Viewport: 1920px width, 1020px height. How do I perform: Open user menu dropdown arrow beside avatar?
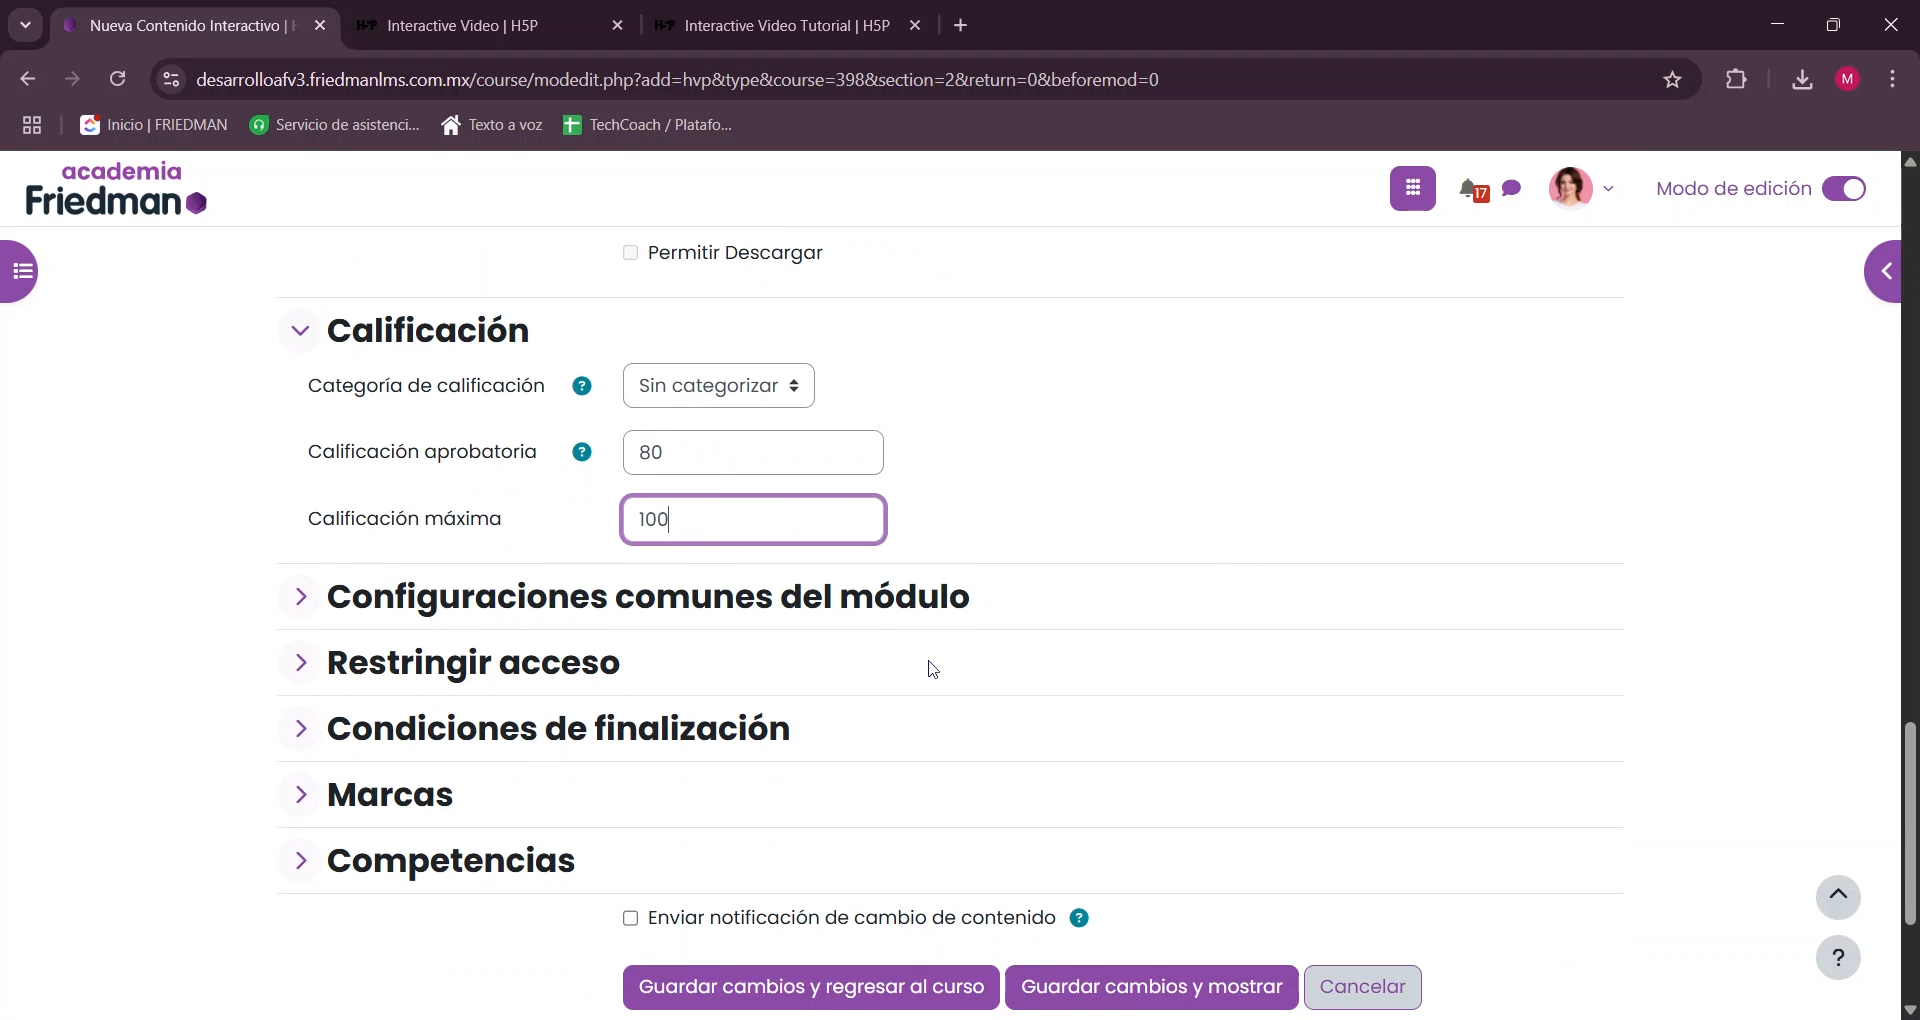[1608, 189]
